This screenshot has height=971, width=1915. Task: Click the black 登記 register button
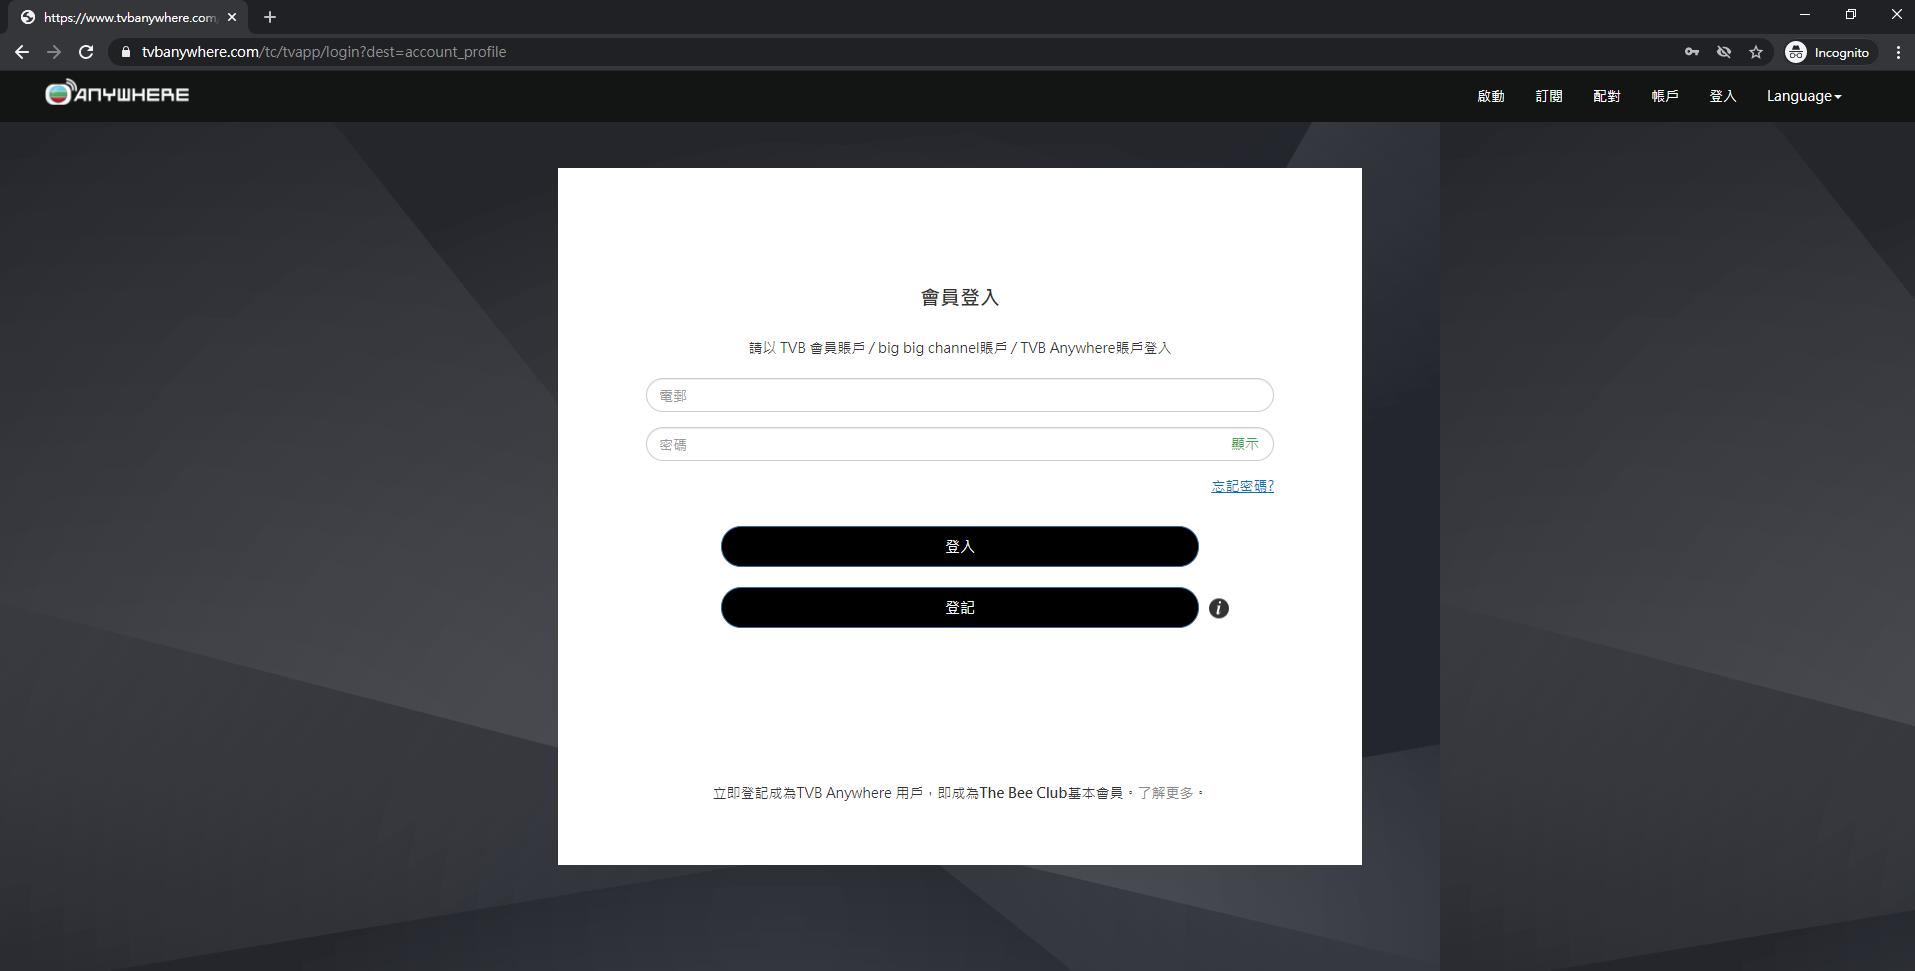click(959, 607)
